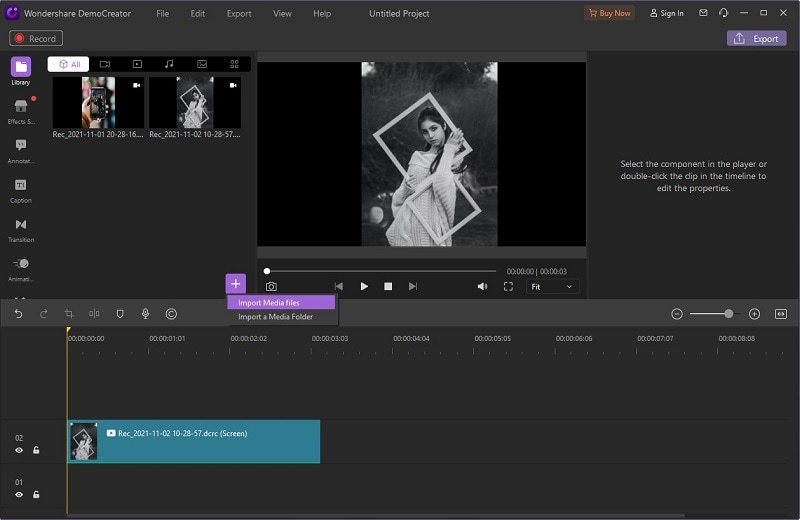The image size is (800, 520).
Task: Open the Transition panel
Action: (20, 228)
